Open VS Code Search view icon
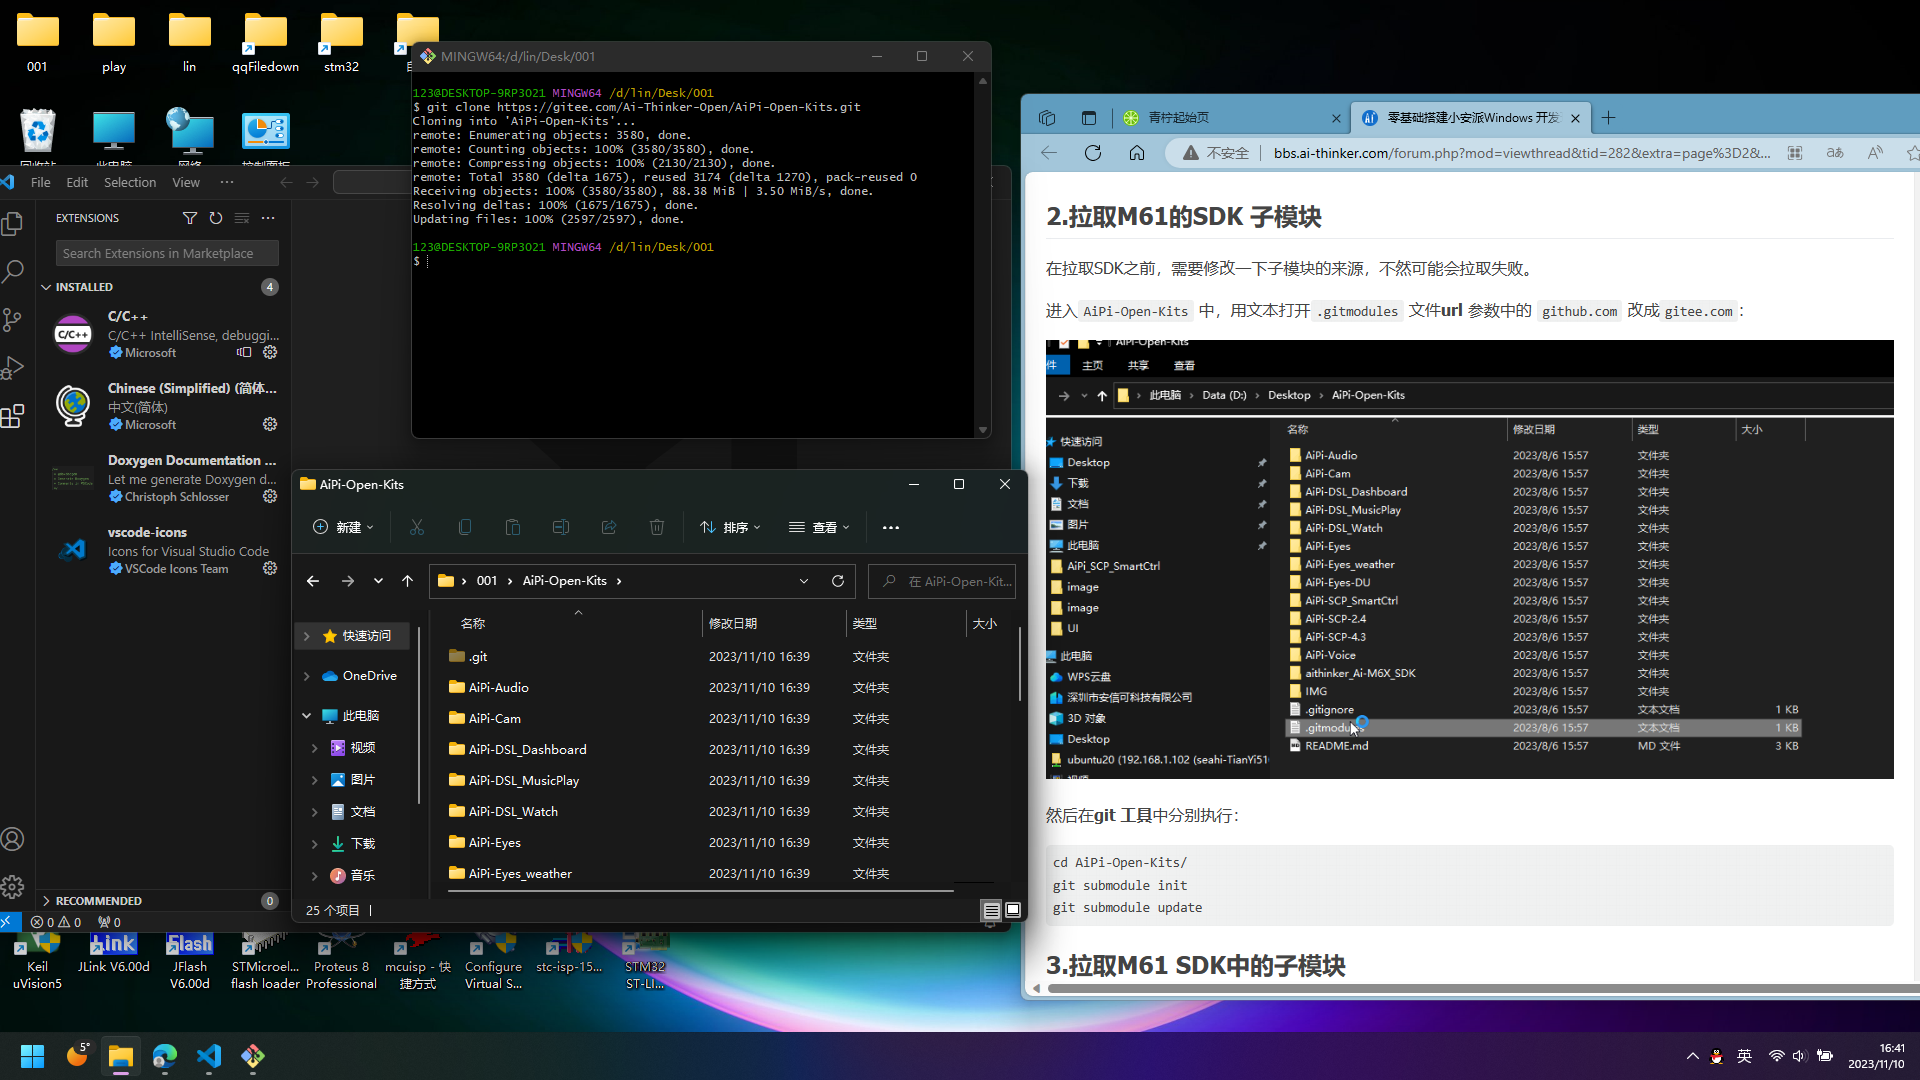 click(13, 271)
